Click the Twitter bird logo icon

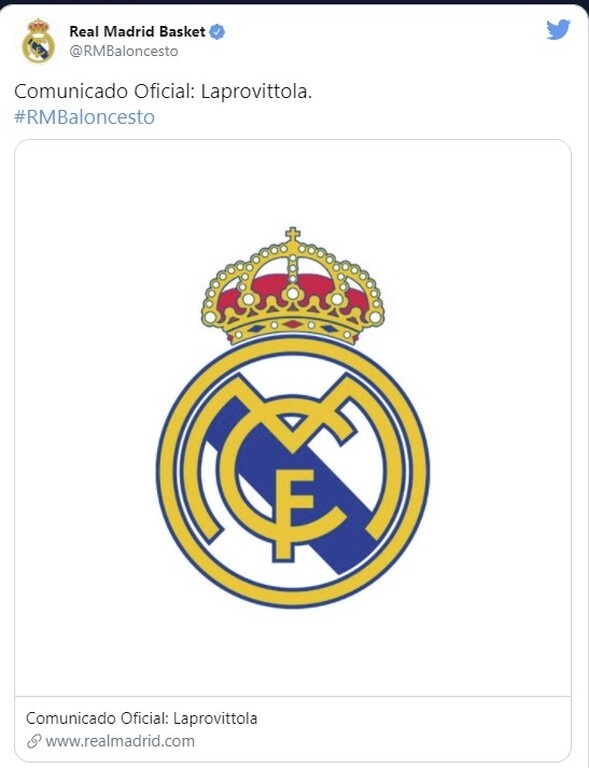[558, 30]
